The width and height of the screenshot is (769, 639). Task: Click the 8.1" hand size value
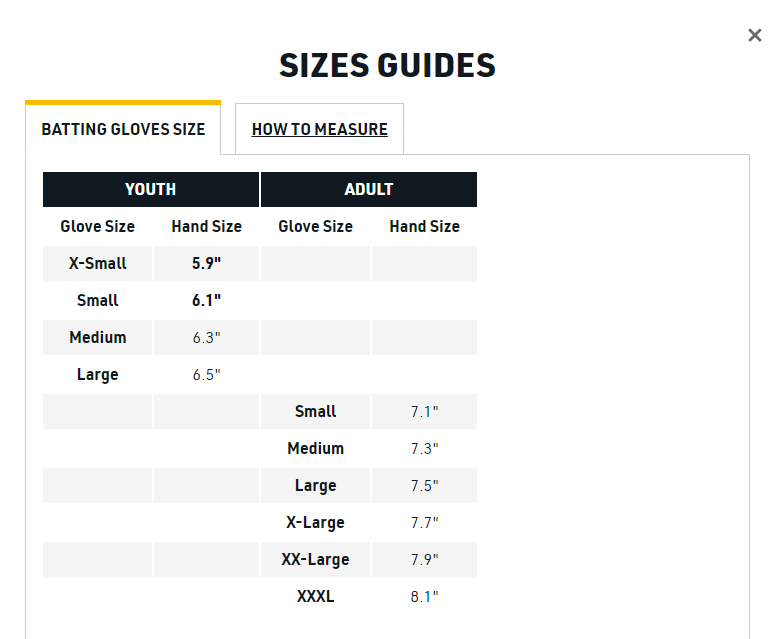[424, 596]
